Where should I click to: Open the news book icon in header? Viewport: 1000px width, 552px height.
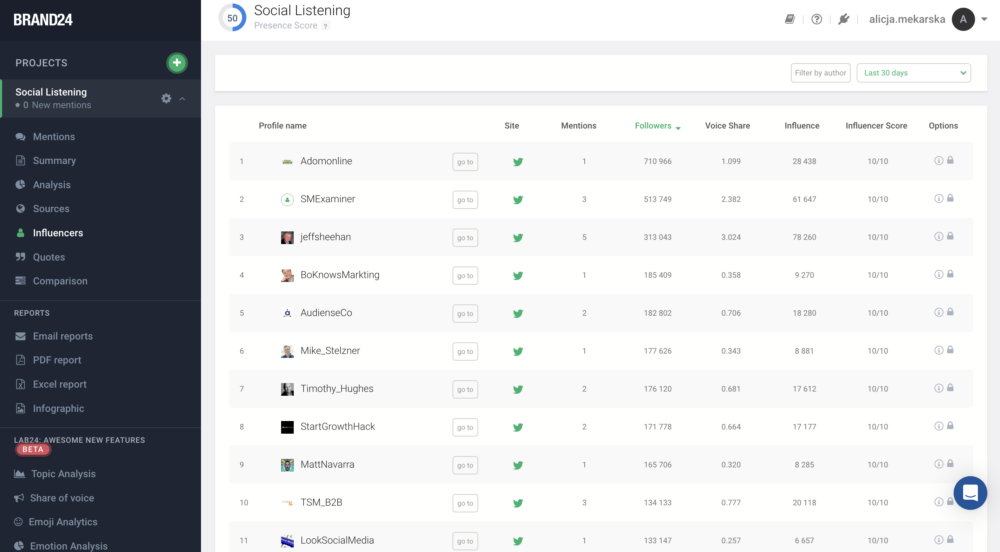coord(790,19)
